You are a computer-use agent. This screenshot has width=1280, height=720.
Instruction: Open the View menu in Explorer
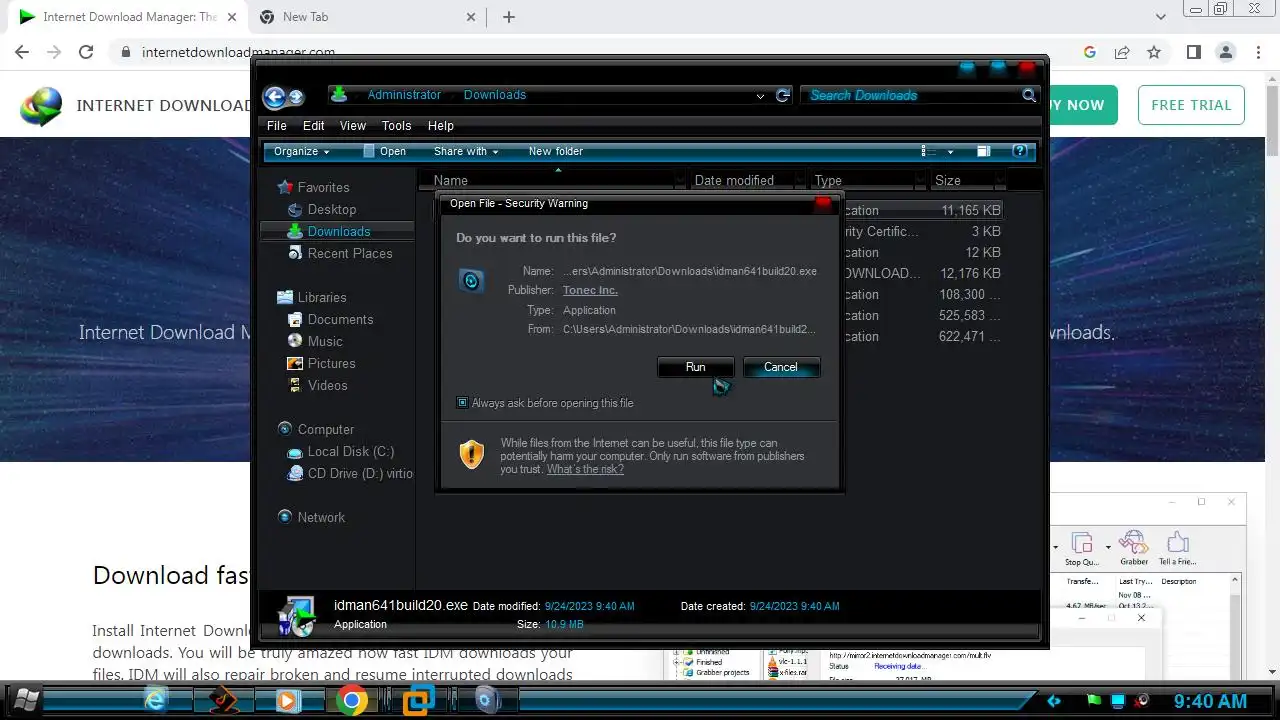pos(353,126)
